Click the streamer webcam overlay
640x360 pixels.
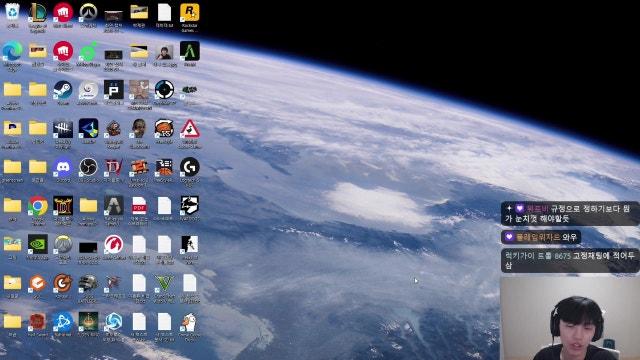point(570,318)
